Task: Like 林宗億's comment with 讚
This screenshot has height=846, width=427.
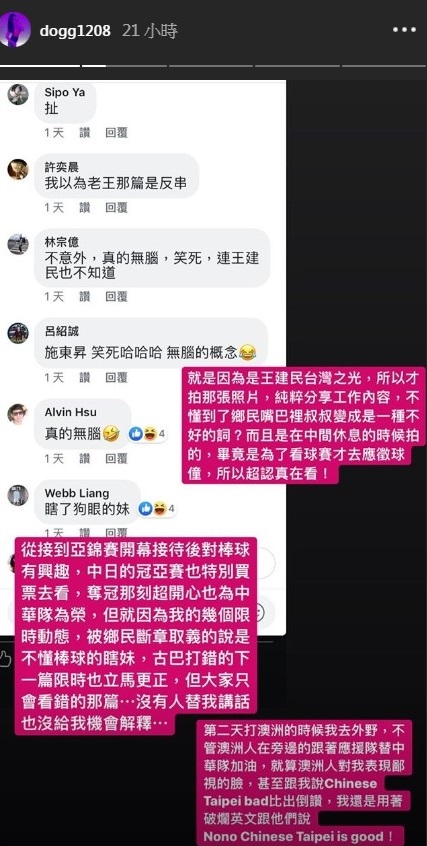Action: tap(85, 296)
